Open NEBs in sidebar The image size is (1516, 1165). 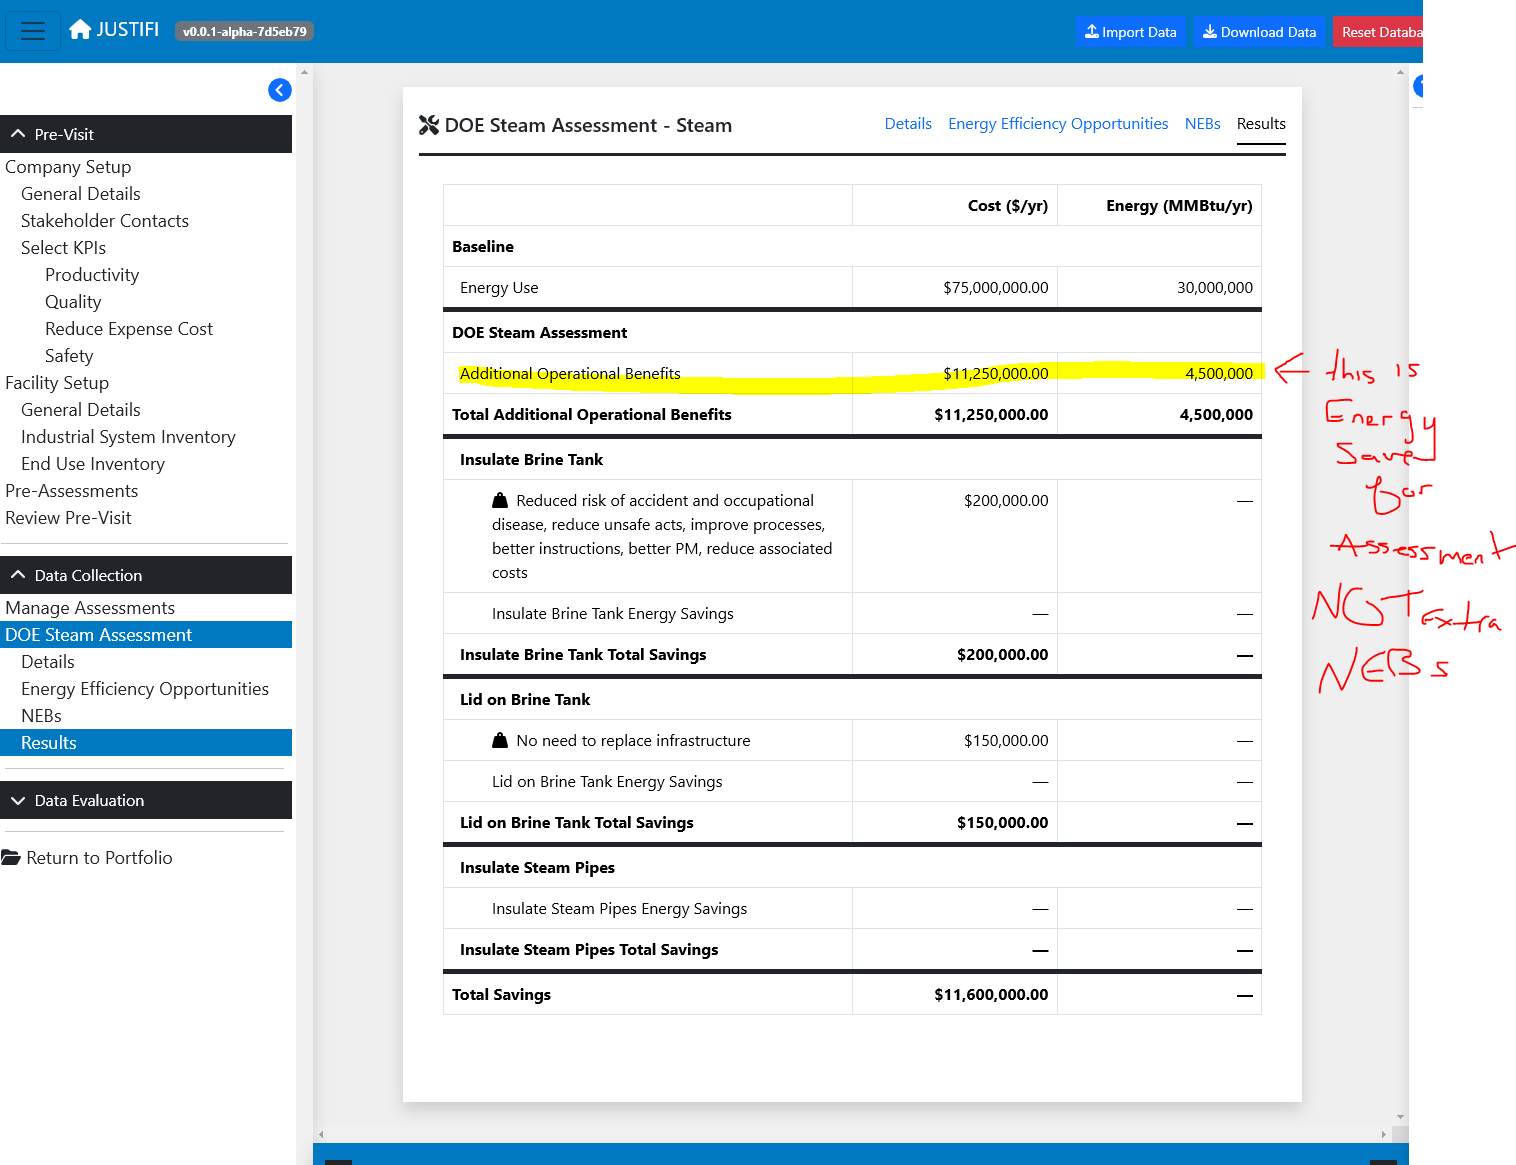(x=41, y=716)
